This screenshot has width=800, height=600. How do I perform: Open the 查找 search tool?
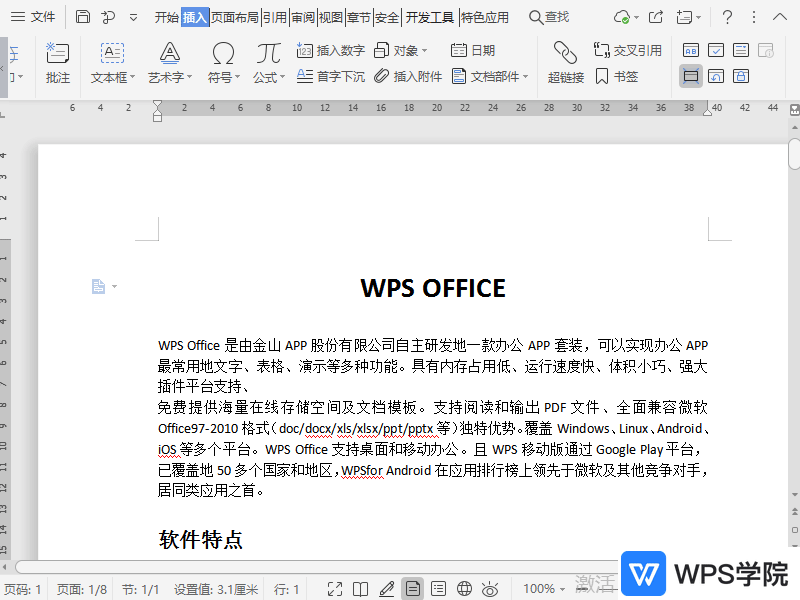tap(548, 17)
